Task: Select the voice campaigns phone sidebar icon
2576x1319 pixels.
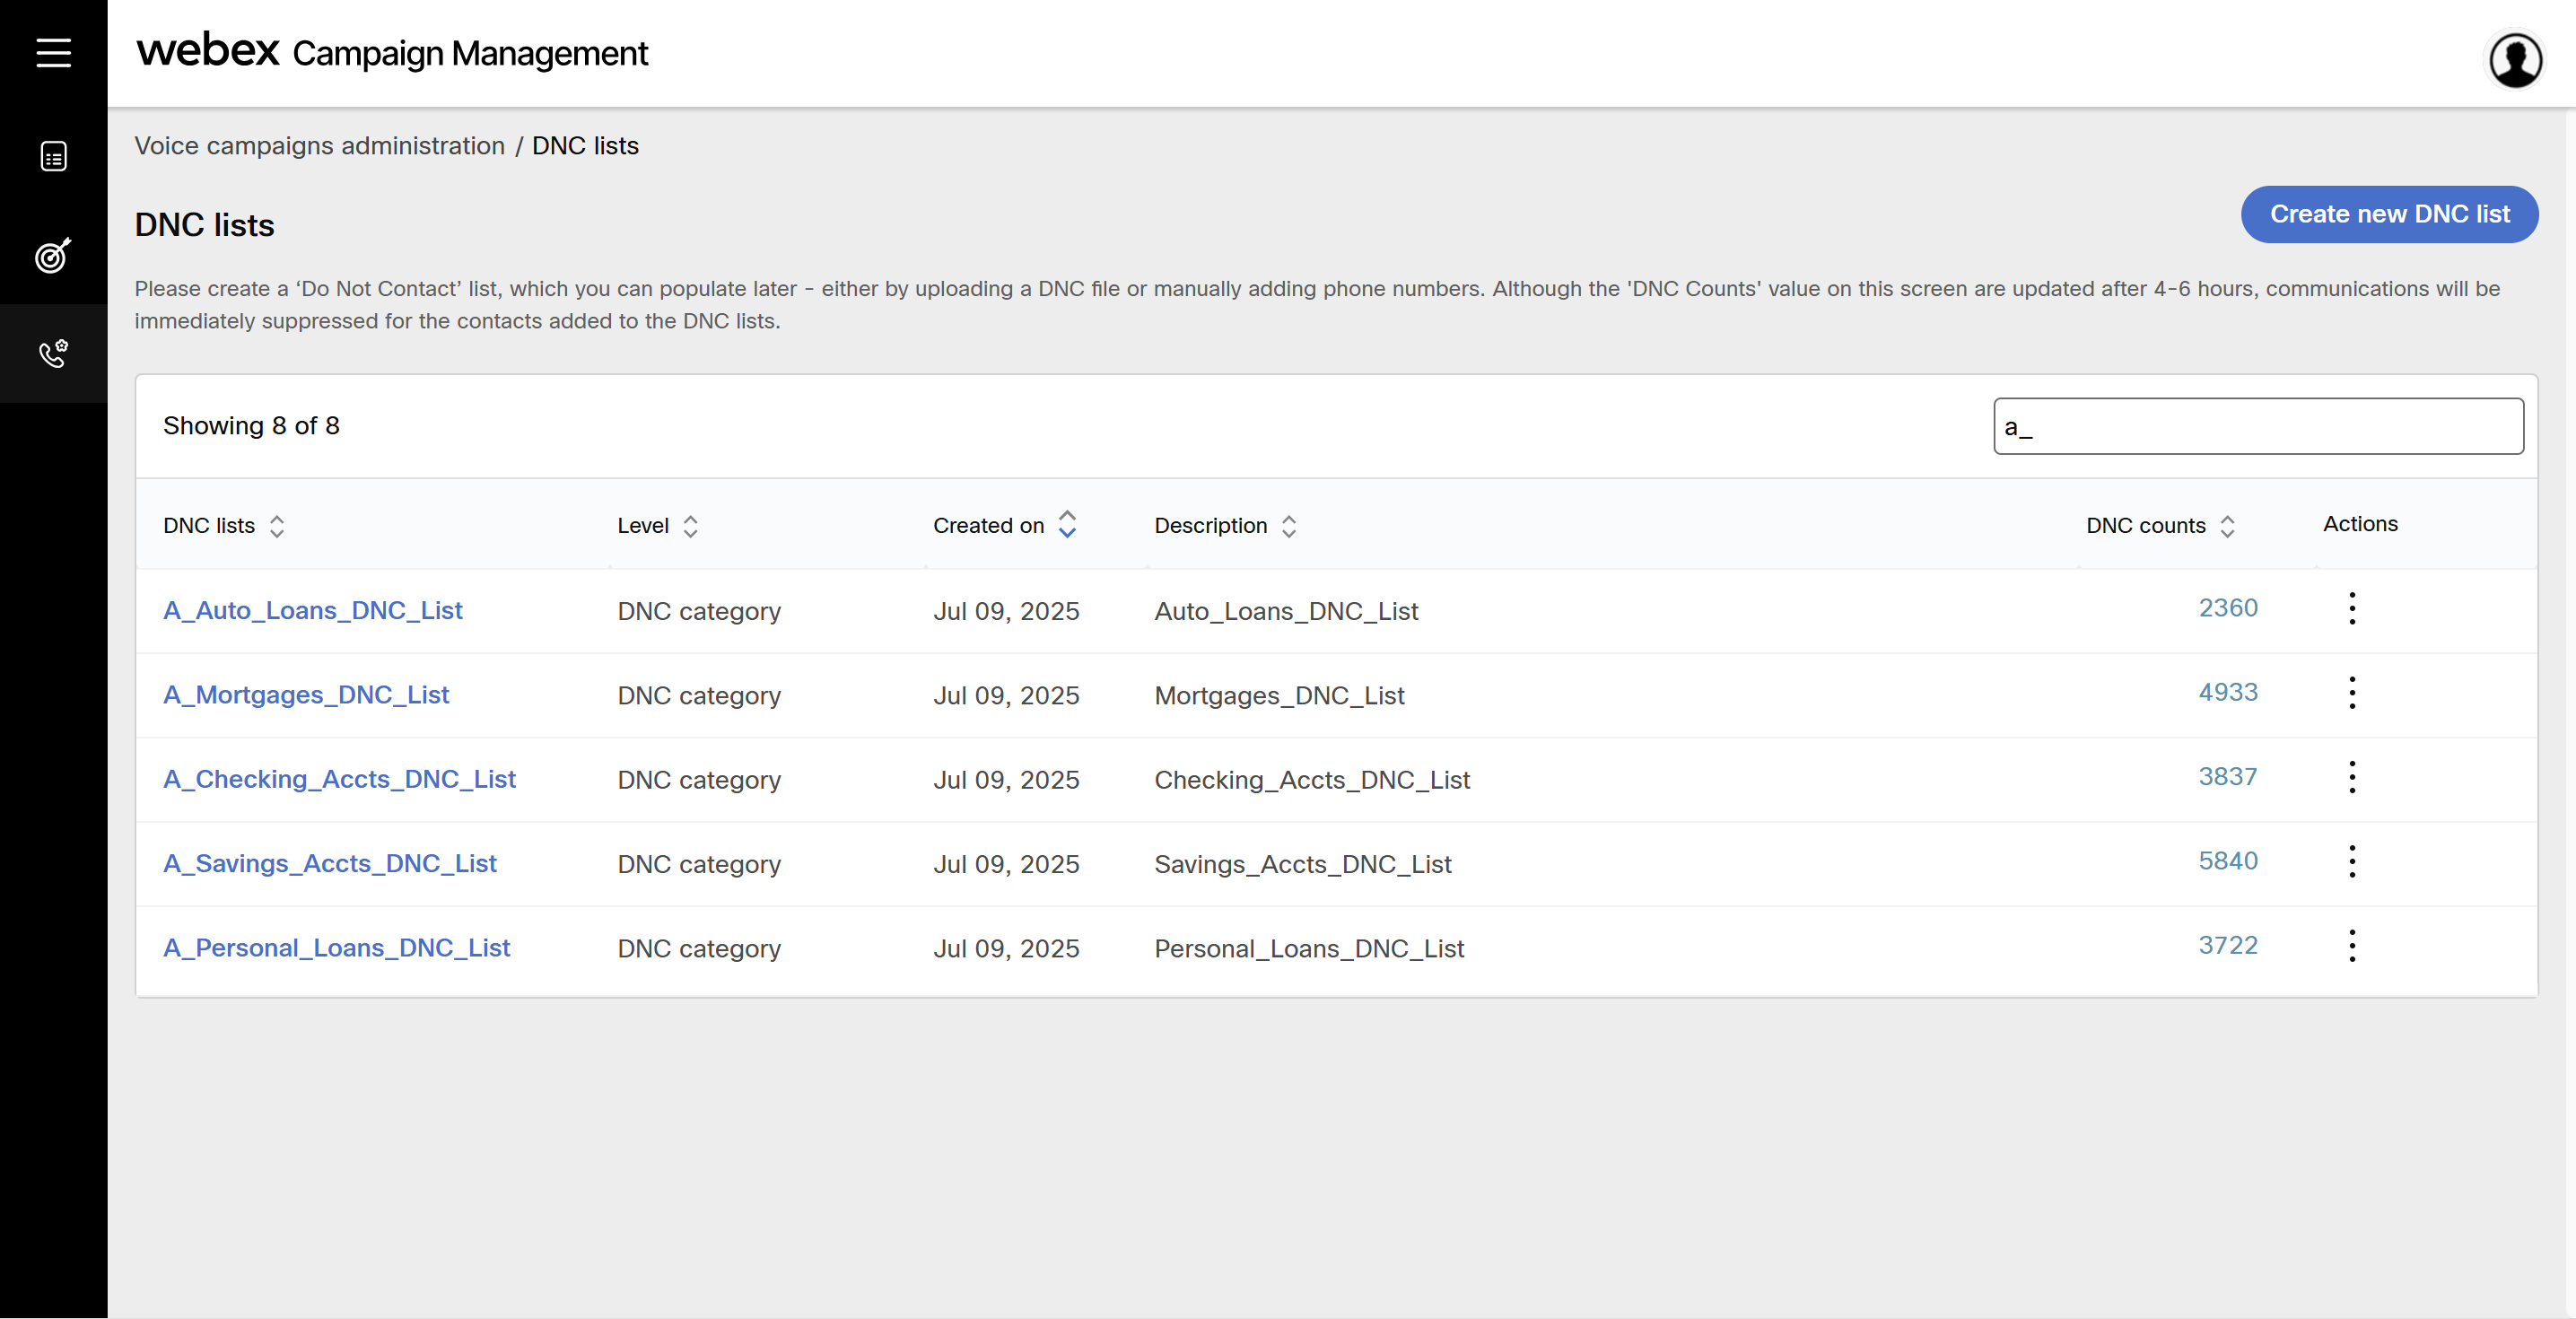Action: coord(53,353)
